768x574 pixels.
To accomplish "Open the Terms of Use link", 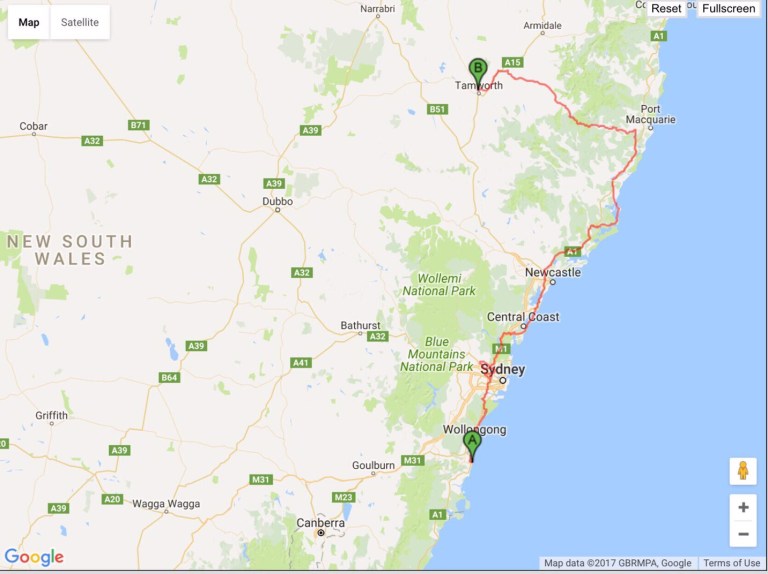I will pyautogui.click(x=732, y=563).
